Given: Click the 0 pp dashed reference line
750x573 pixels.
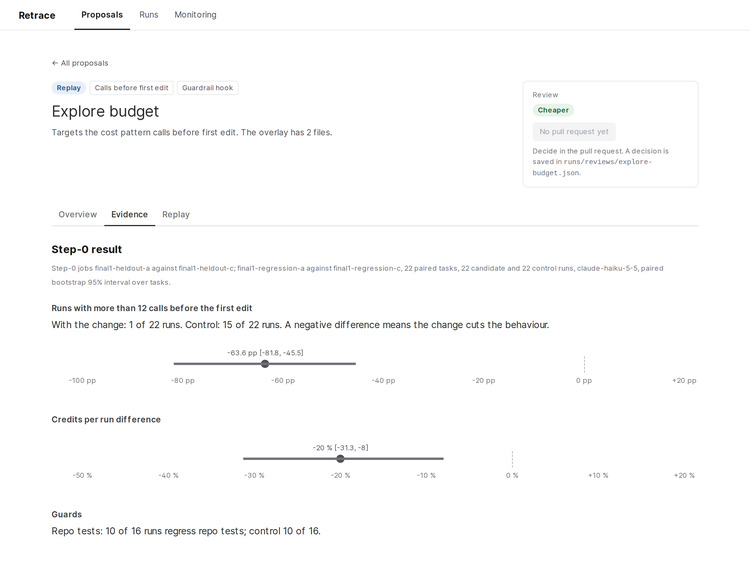Looking at the screenshot, I should click(584, 364).
